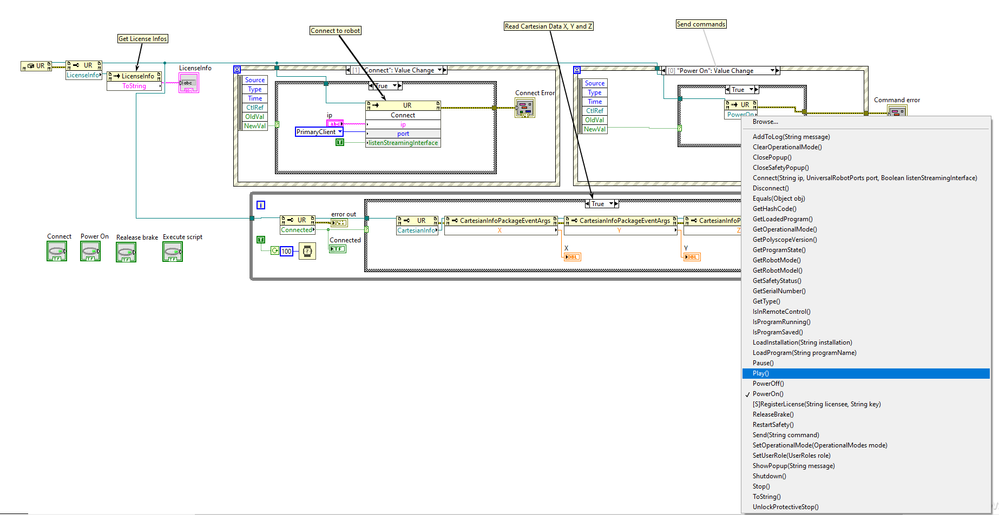
Task: Select UnlockProtectiveStop() menu entry
Action: pyautogui.click(x=866, y=507)
